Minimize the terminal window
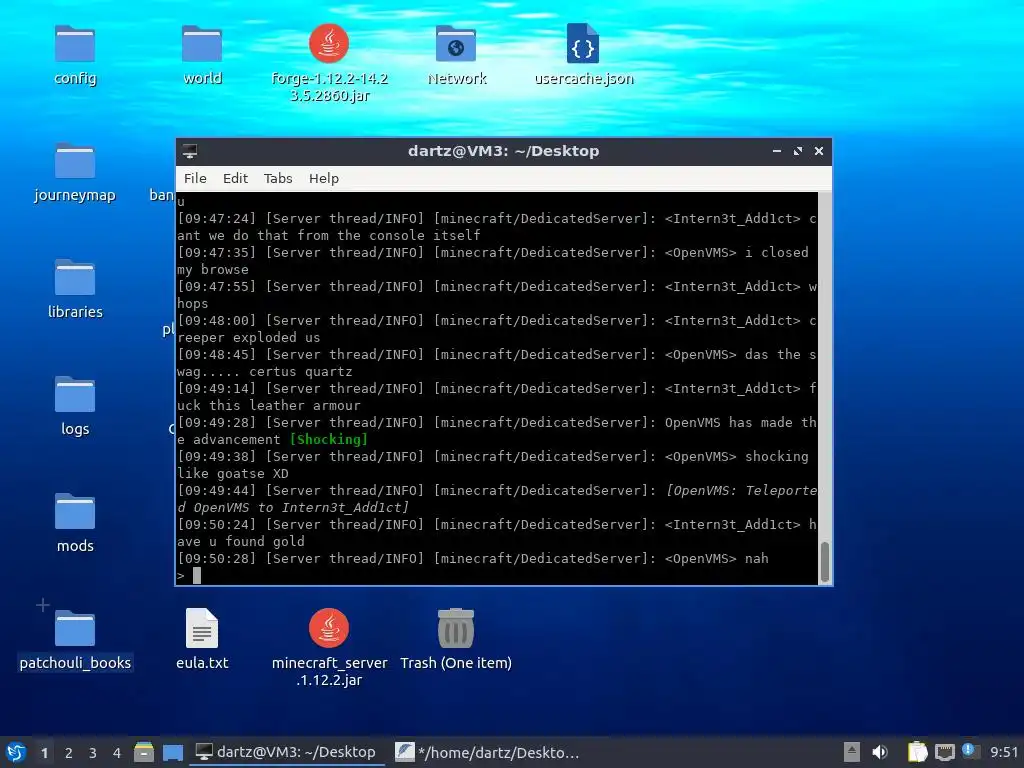1024x768 pixels. tap(776, 151)
